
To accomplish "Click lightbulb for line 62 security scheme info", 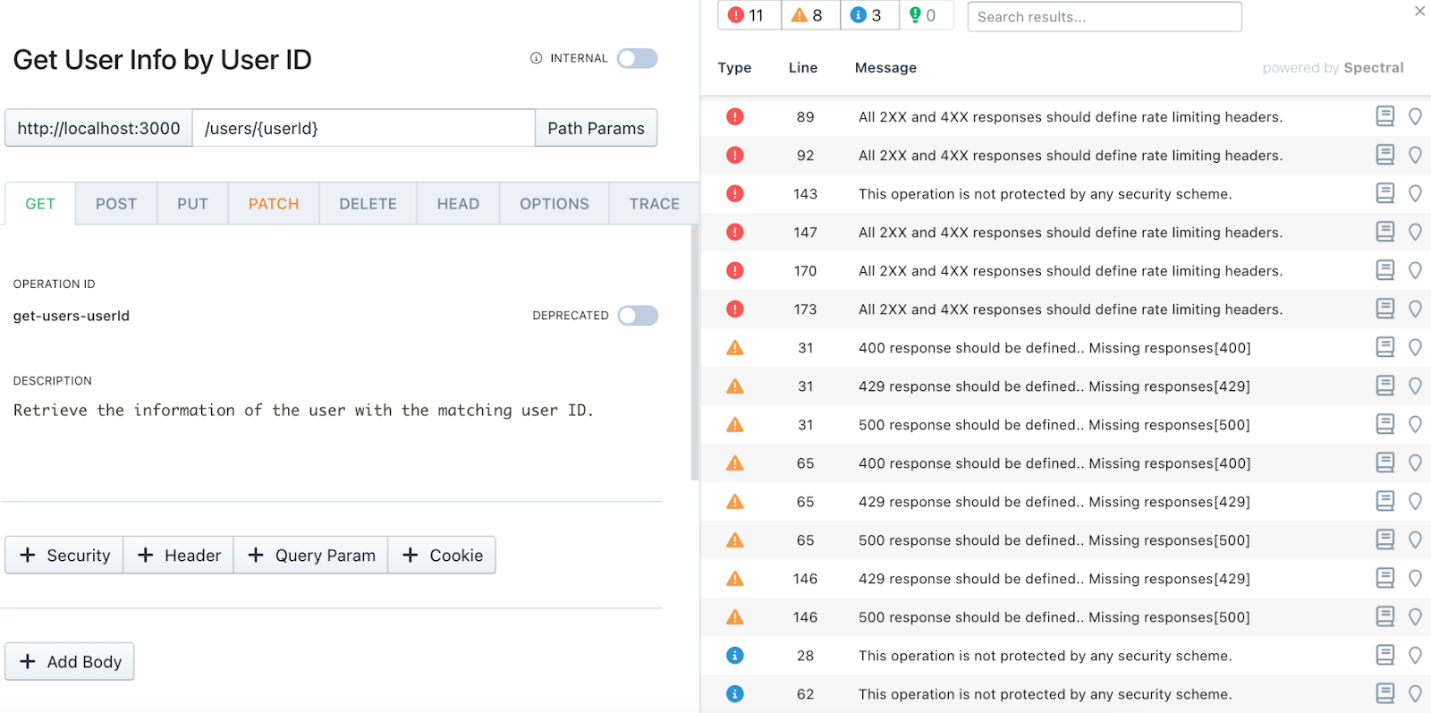I will (x=1416, y=693).
